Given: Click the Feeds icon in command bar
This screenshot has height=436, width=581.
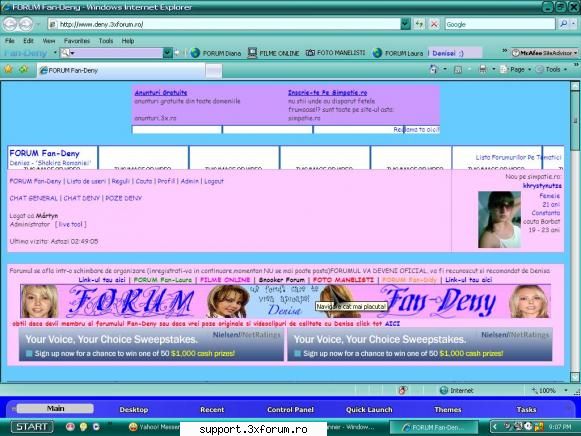Looking at the screenshot, I should click(458, 69).
